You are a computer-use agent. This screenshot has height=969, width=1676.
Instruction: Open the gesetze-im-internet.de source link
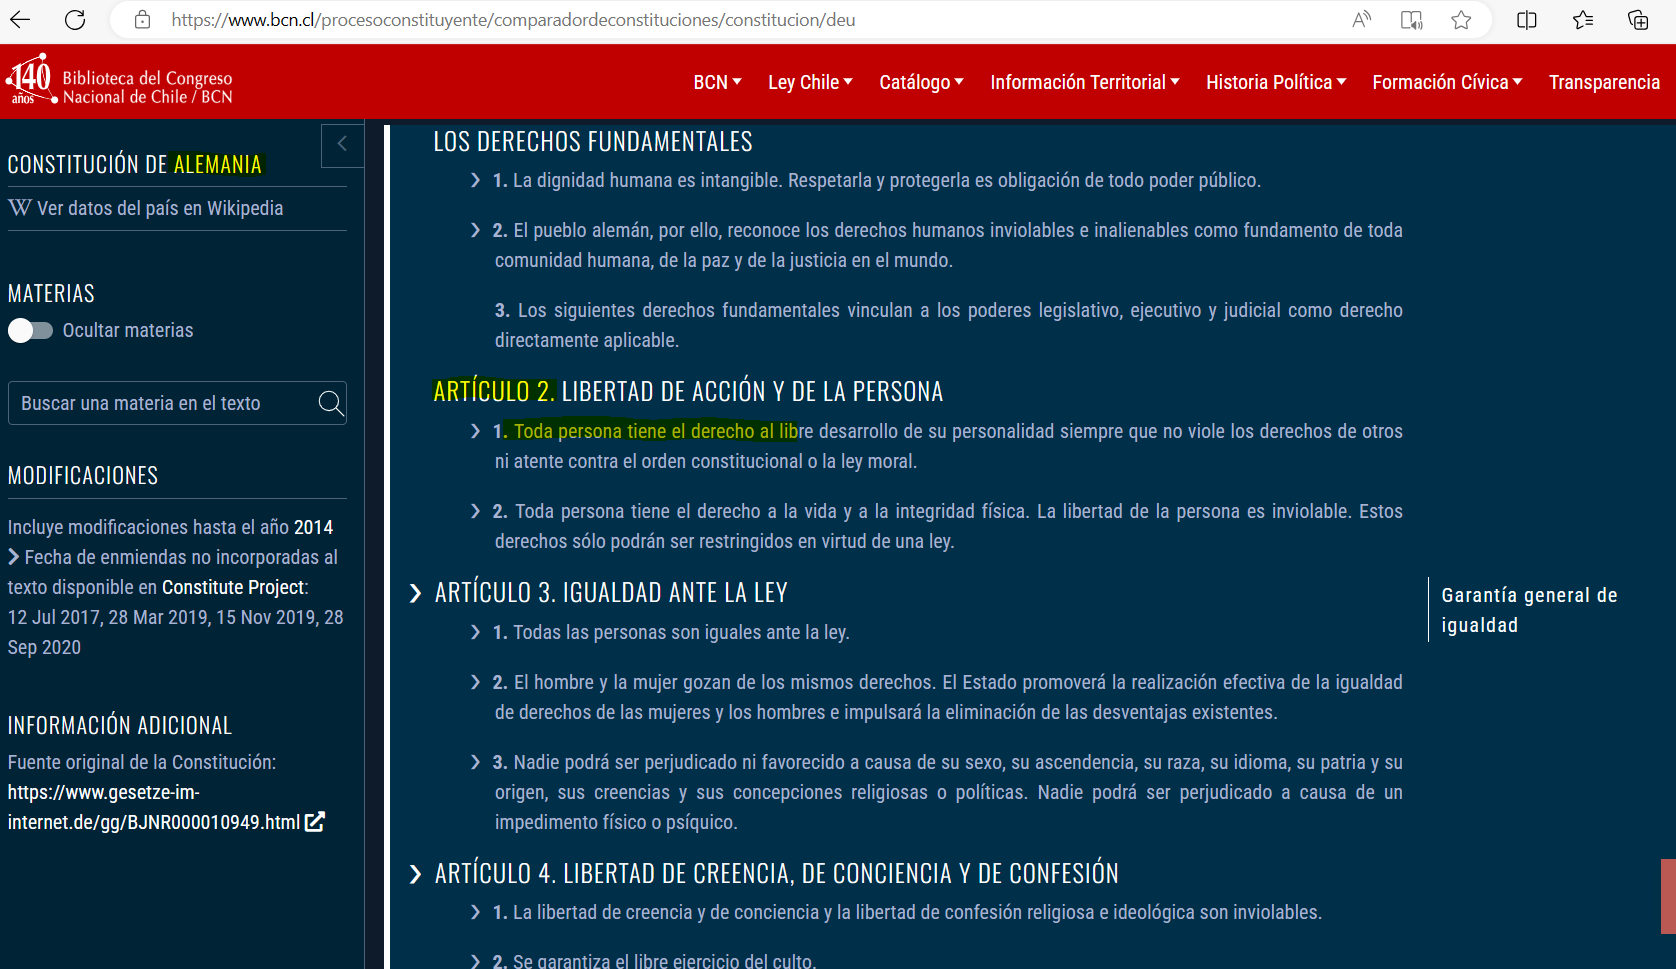[155, 808]
